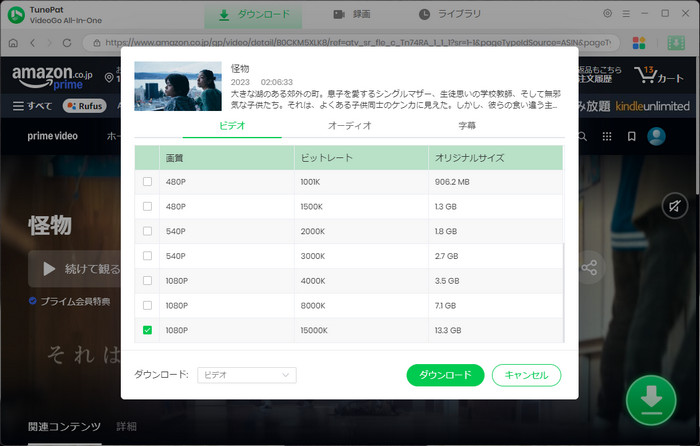Uncheck the 1080P 15000K row checkbox
This screenshot has height=446, width=700.
coord(147,330)
